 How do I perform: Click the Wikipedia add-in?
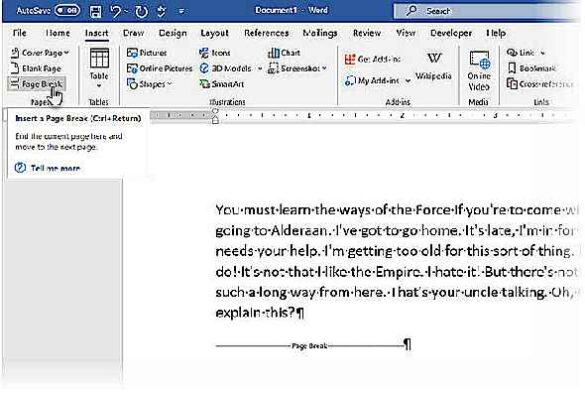coord(434,66)
